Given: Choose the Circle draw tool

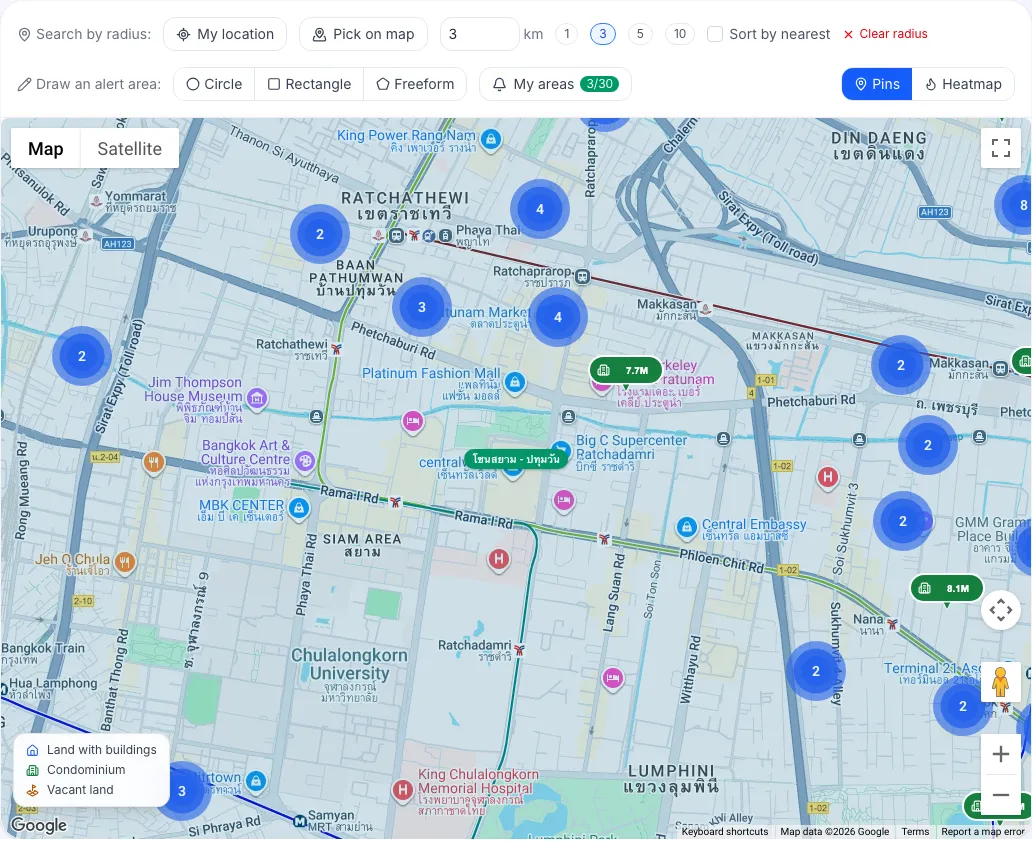Looking at the screenshot, I should coord(215,84).
